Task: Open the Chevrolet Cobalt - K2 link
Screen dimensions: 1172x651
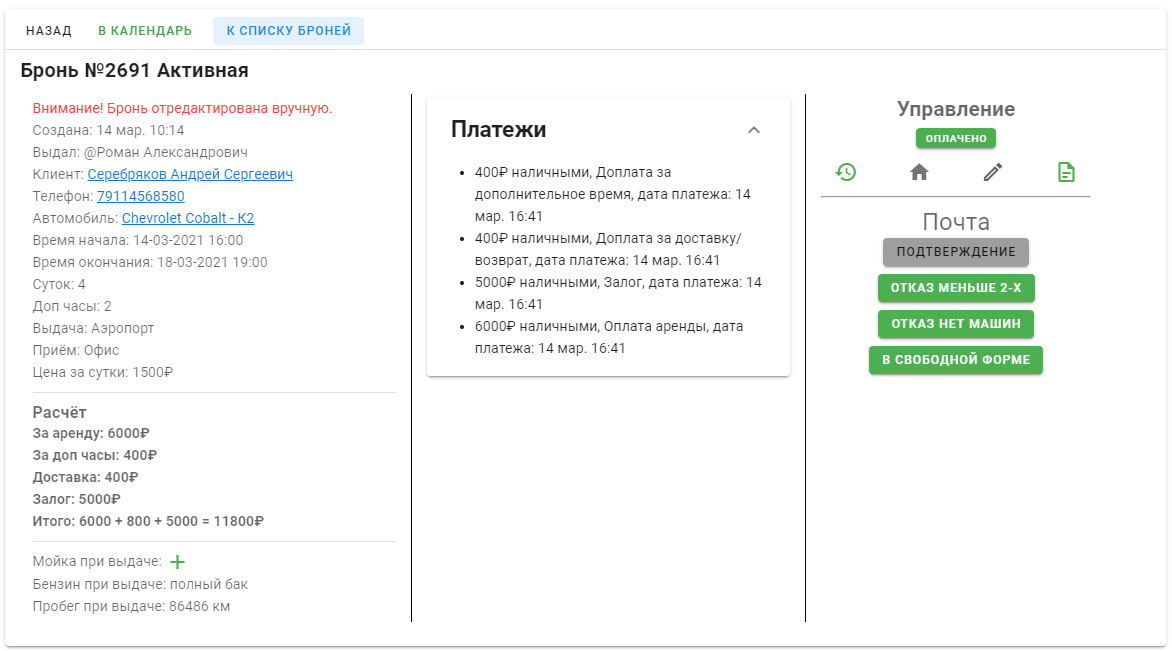Action: [188, 218]
